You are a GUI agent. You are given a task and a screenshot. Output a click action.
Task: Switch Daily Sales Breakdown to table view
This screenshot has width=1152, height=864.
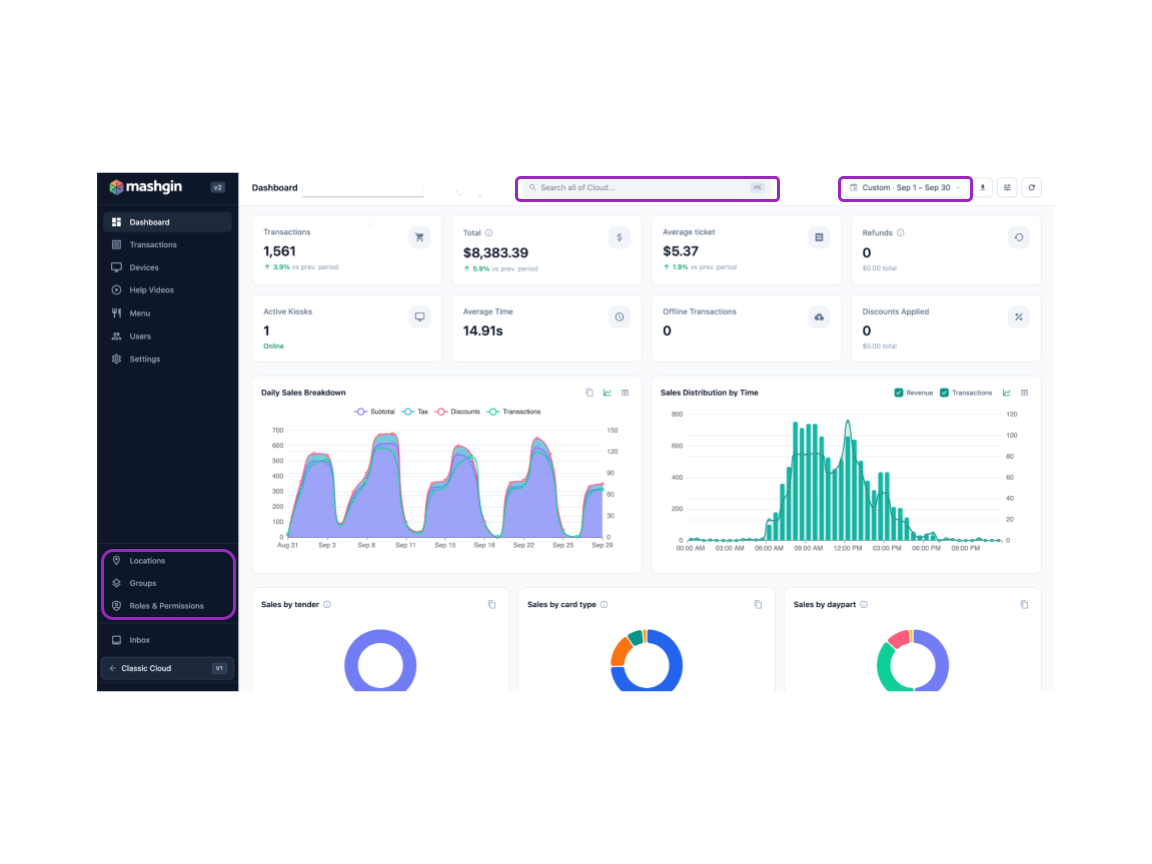point(625,393)
